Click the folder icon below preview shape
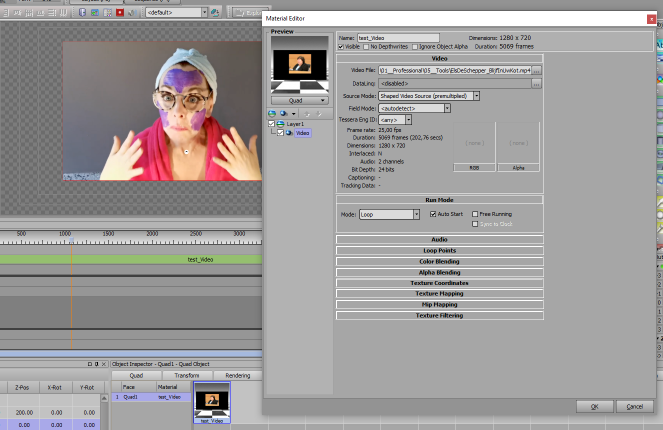This screenshot has height=430, width=663. point(274,114)
